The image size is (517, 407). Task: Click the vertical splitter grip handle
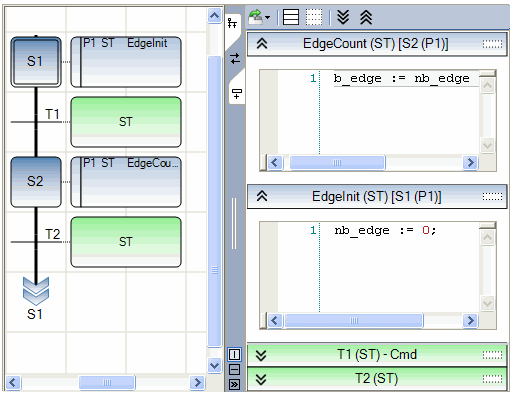(234, 223)
